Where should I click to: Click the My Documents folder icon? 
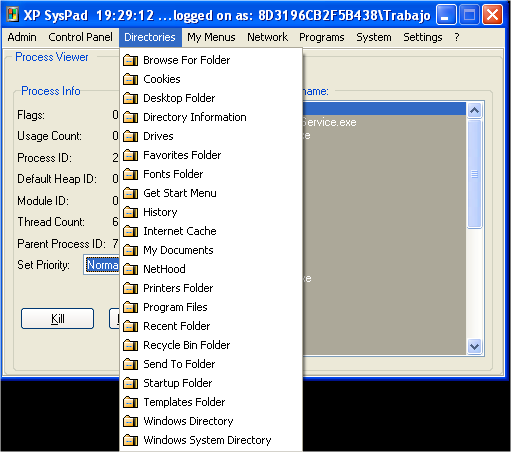(130, 250)
